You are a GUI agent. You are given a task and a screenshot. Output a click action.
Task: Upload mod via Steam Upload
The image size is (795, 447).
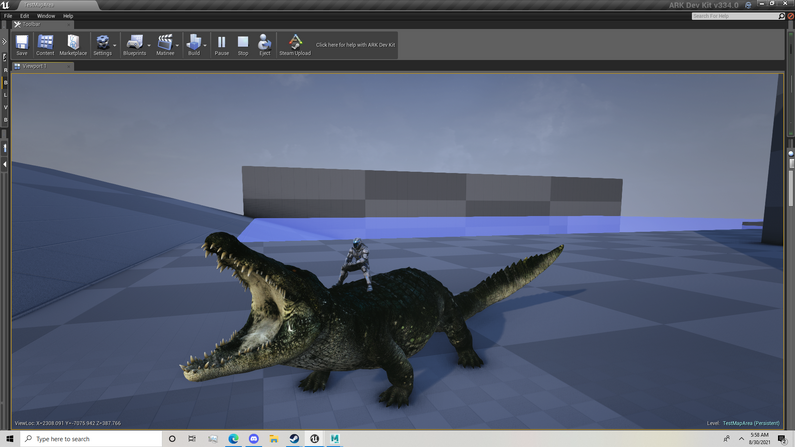295,45
